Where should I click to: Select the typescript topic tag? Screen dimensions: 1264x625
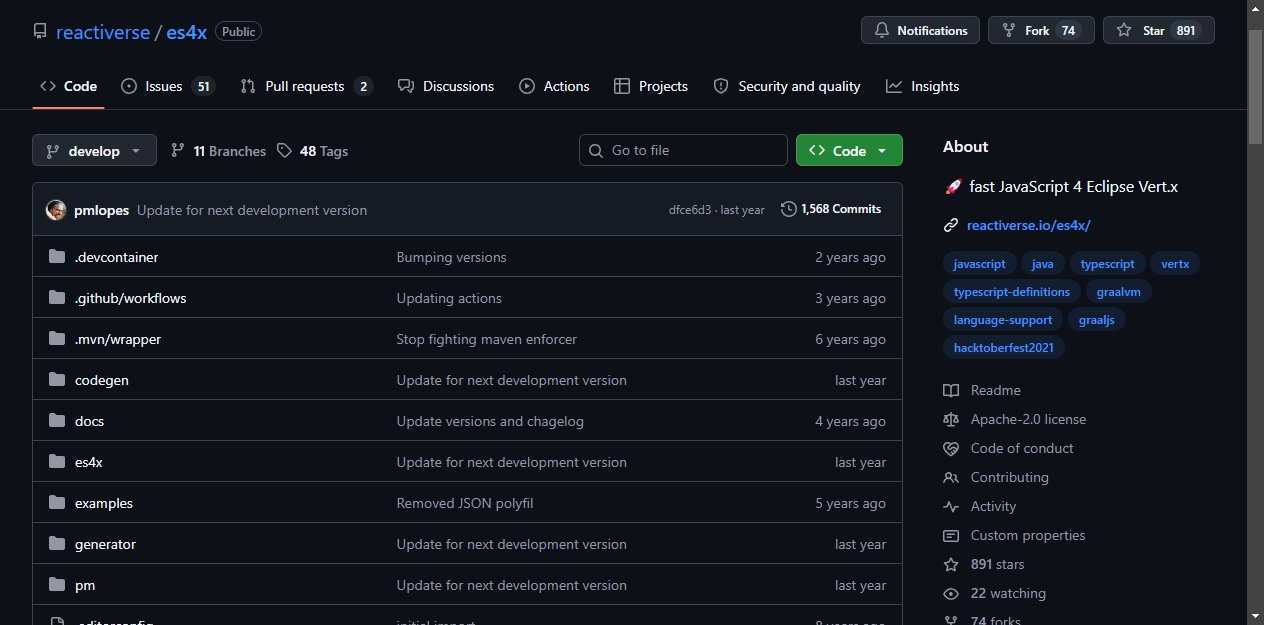(1107, 264)
